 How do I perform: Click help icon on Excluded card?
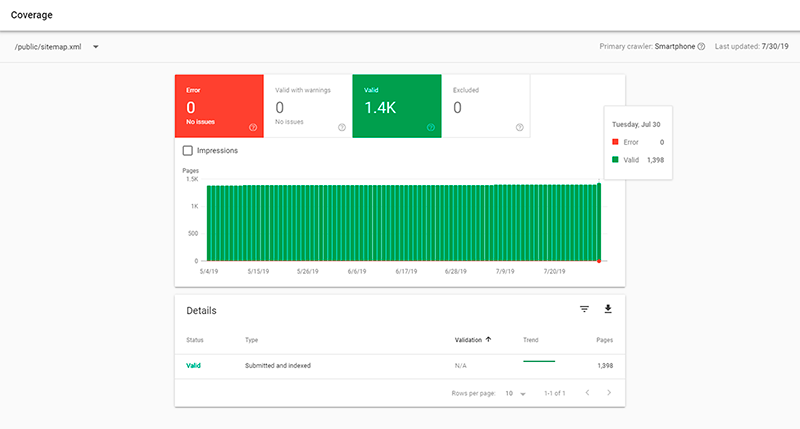pos(519,127)
